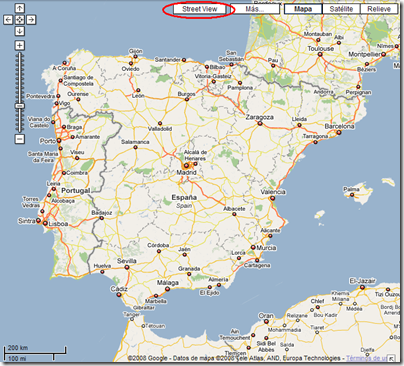This screenshot has width=404, height=366.
Task: Click the Santiago de Compostela label
Action: point(79,80)
